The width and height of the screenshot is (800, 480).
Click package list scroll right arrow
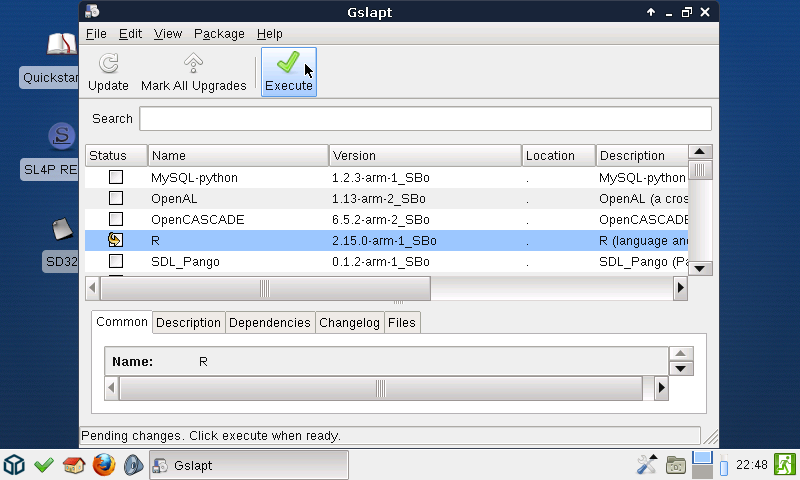tap(680, 288)
